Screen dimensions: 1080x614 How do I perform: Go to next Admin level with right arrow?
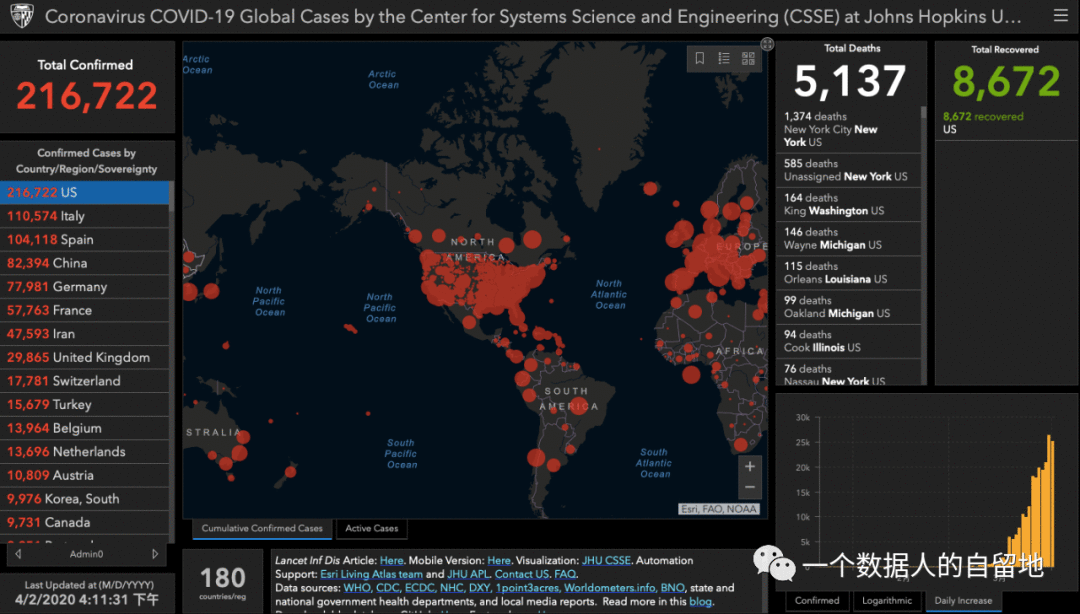155,554
